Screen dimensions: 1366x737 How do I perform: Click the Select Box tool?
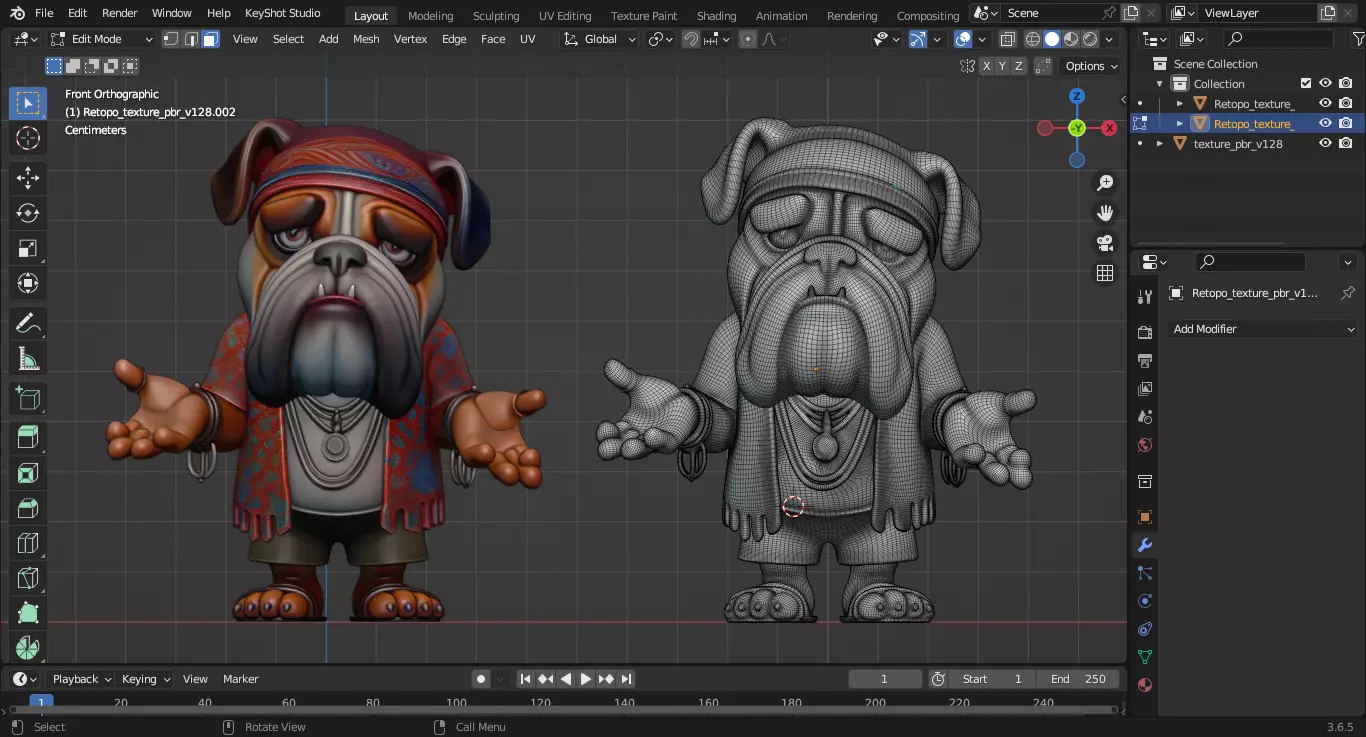point(28,103)
